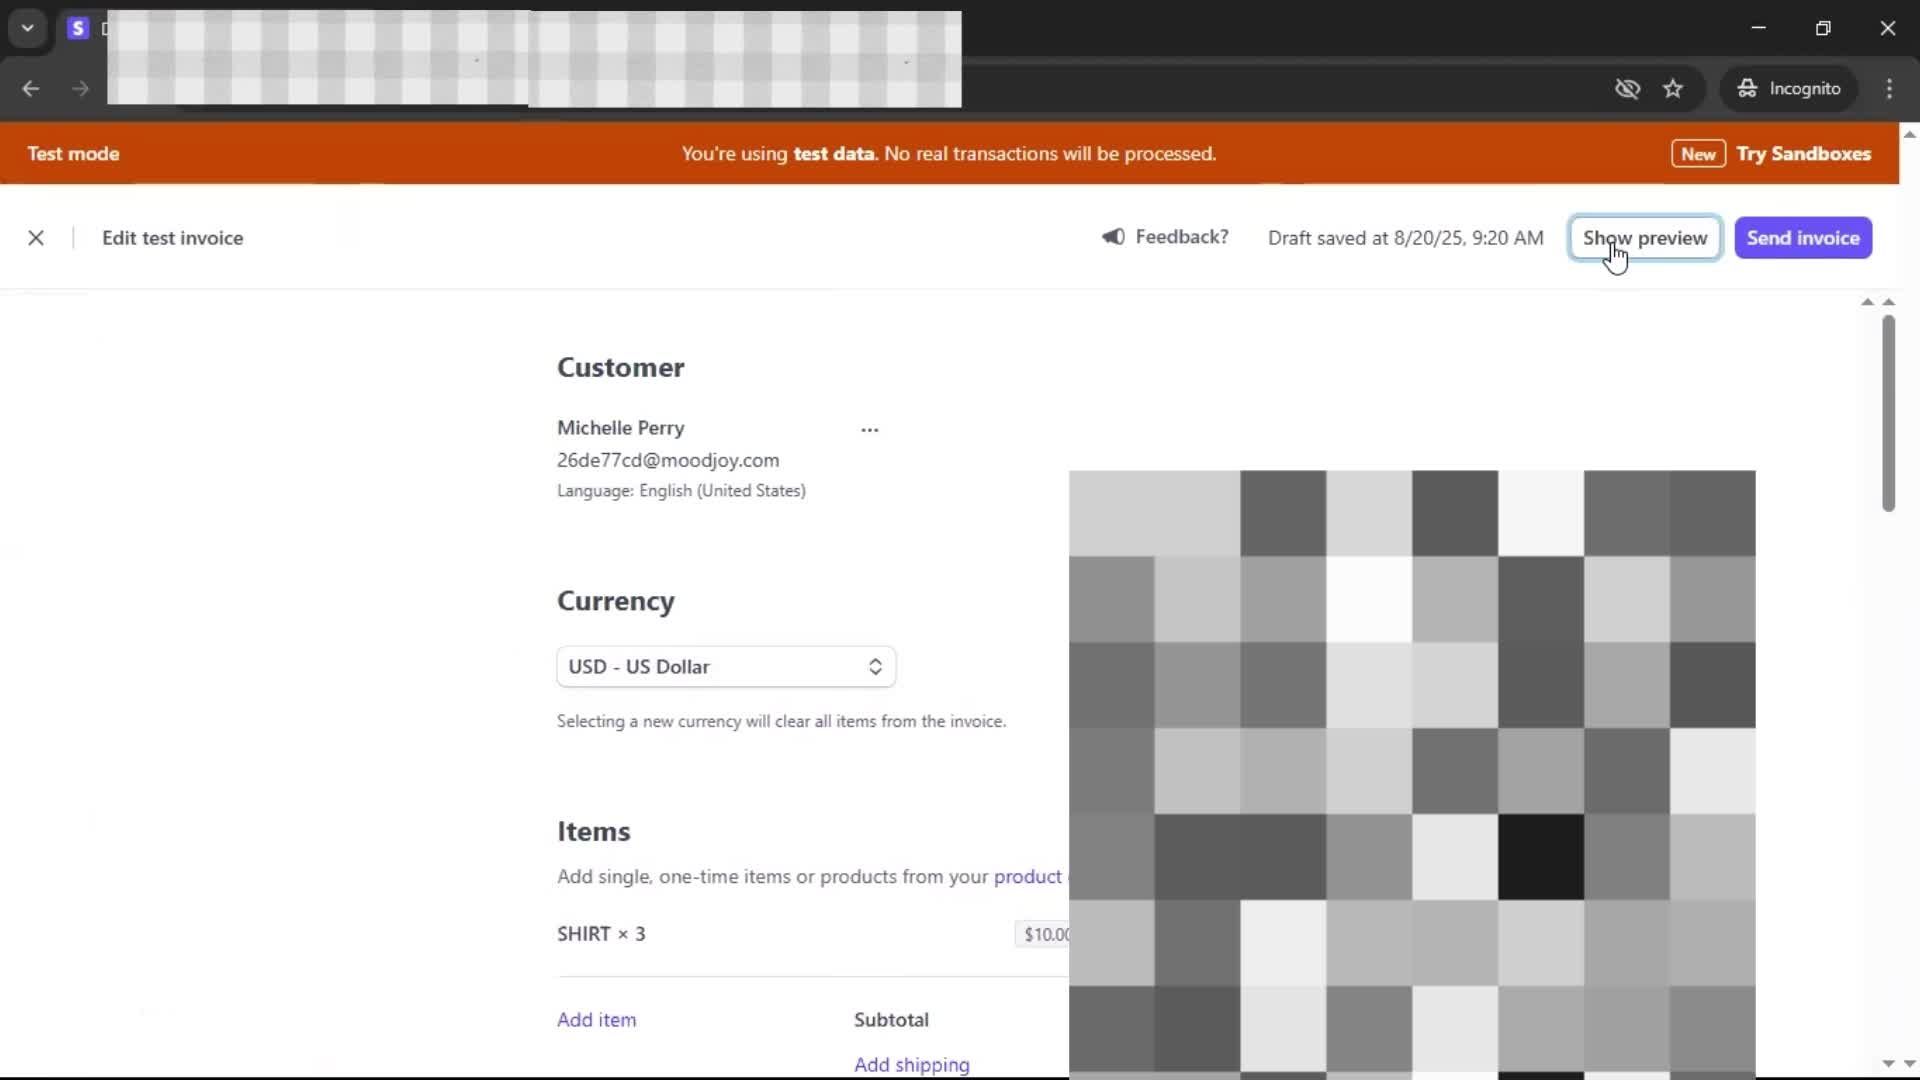Click the Stripe browser tab
This screenshot has width=1920, height=1080.
coord(78,28)
